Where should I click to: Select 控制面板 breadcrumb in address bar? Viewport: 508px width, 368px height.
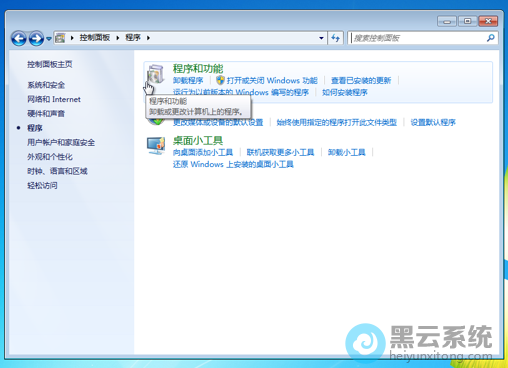pyautogui.click(x=95, y=38)
